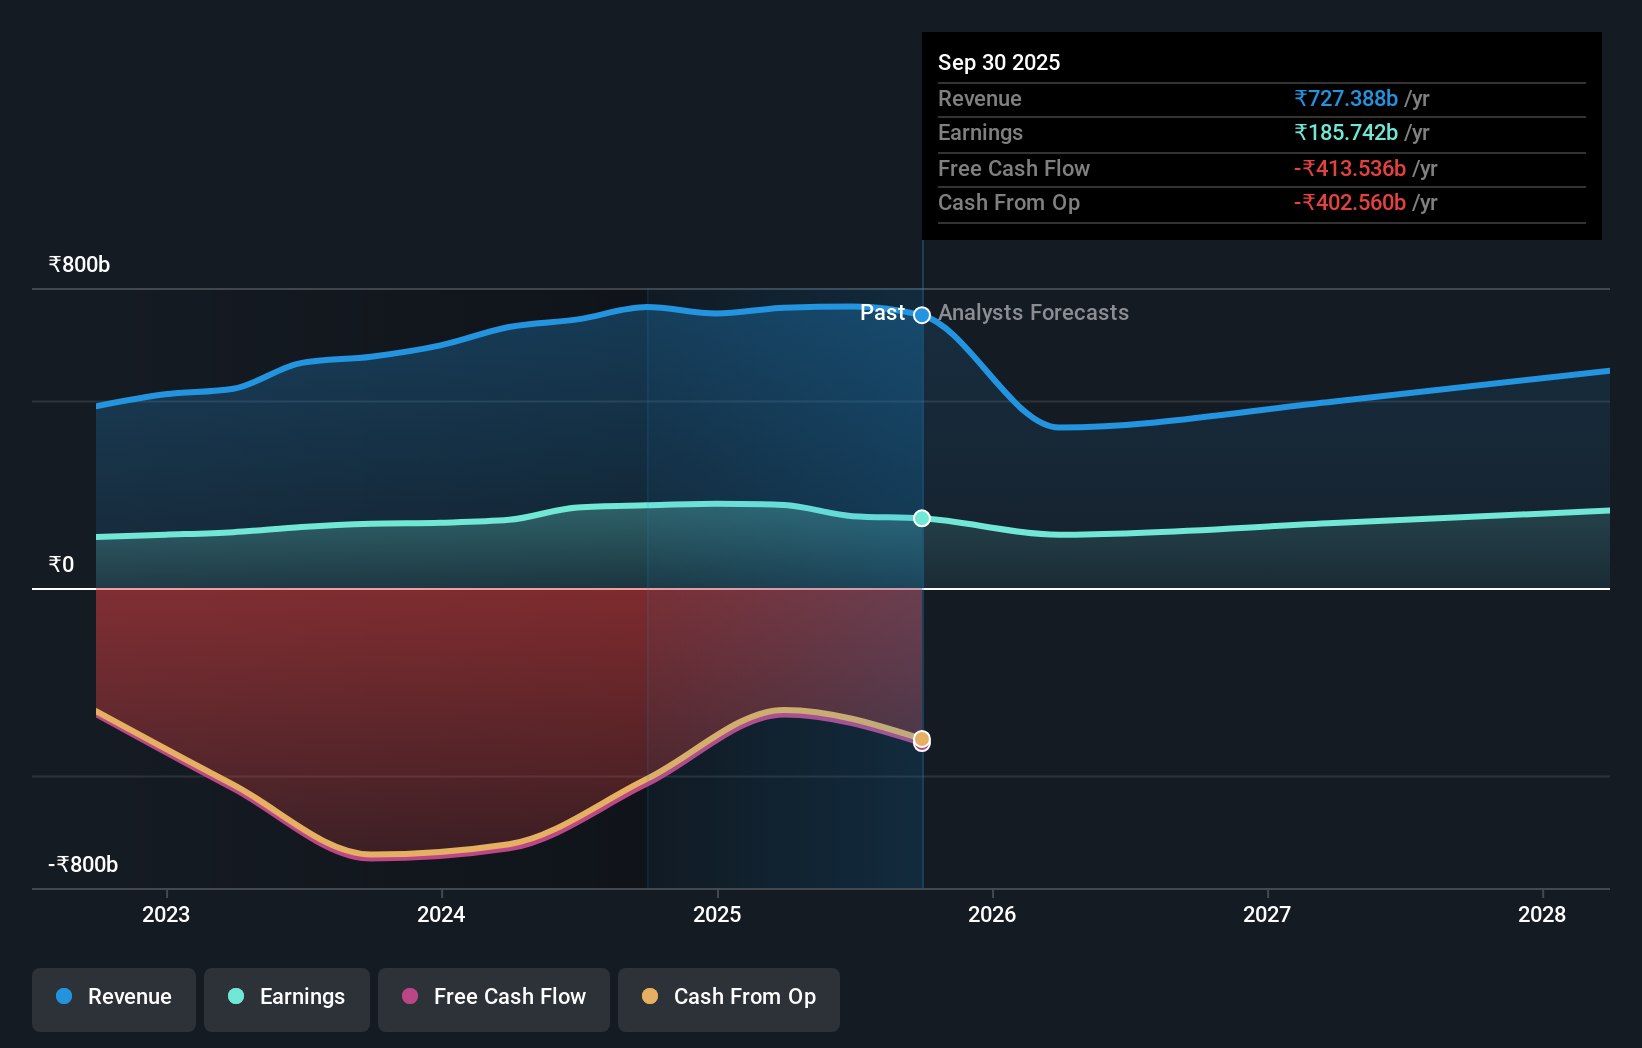Click the pink Free Cash Flow legend dot
Viewport: 1642px width, 1048px height.
(x=408, y=997)
